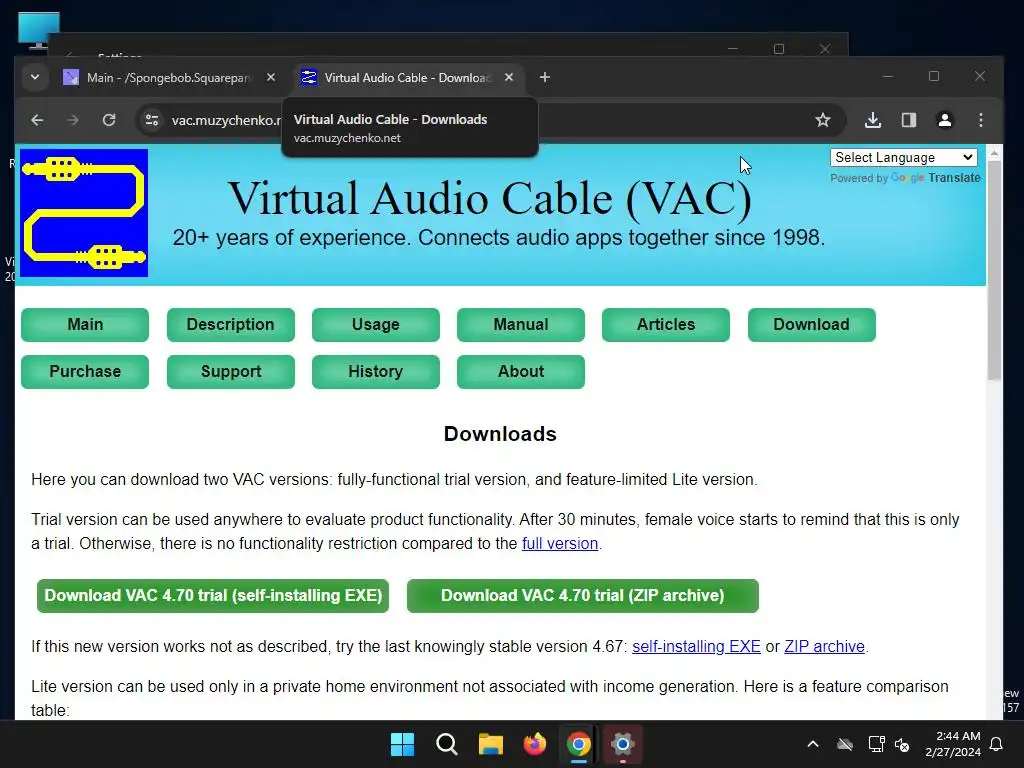Open Windows Search from taskbar

(447, 744)
